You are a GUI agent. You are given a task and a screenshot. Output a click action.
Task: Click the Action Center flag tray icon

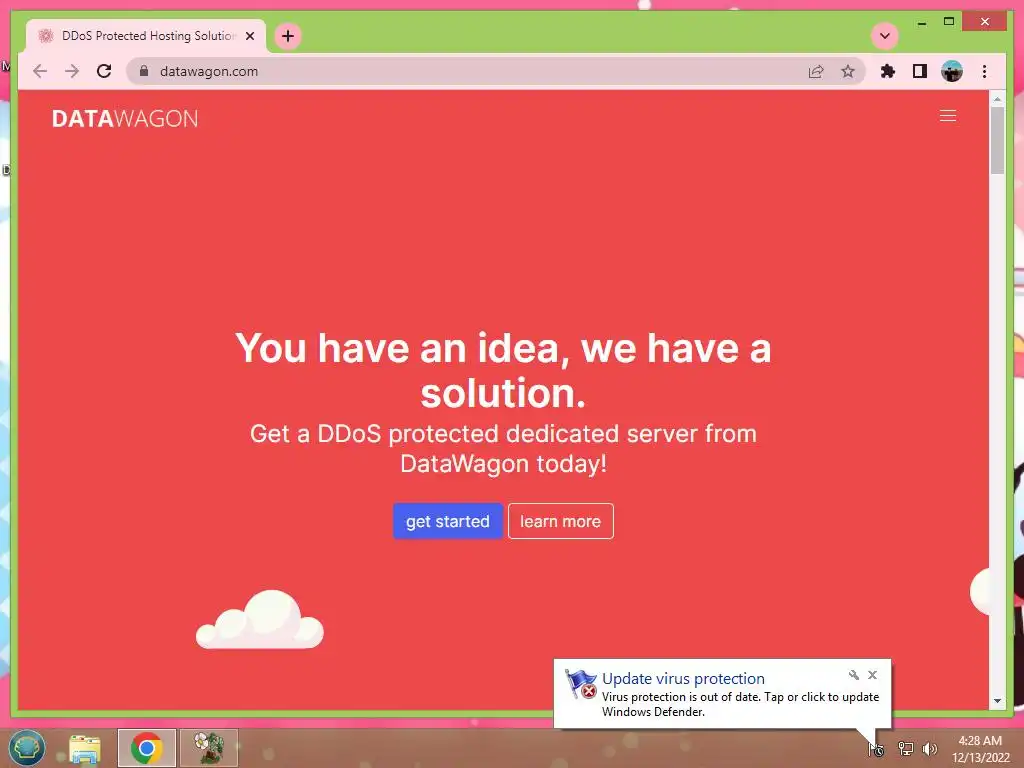click(x=876, y=749)
